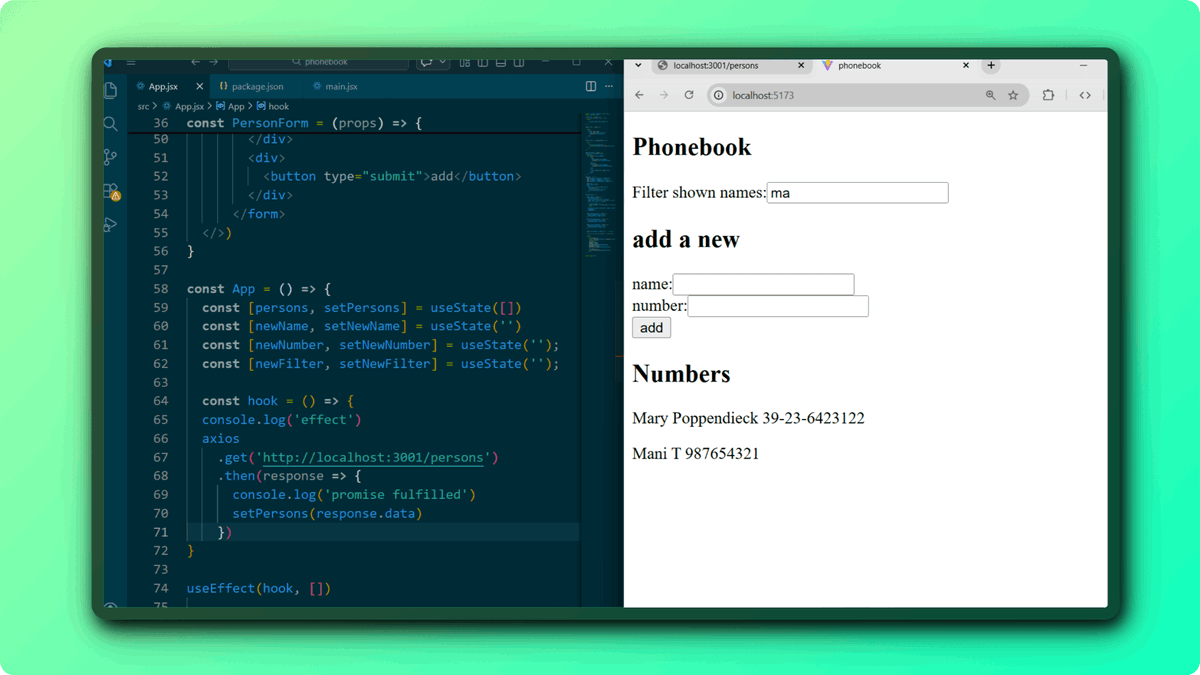
Task: Click the console.log('effect') code line
Action: (x=282, y=419)
